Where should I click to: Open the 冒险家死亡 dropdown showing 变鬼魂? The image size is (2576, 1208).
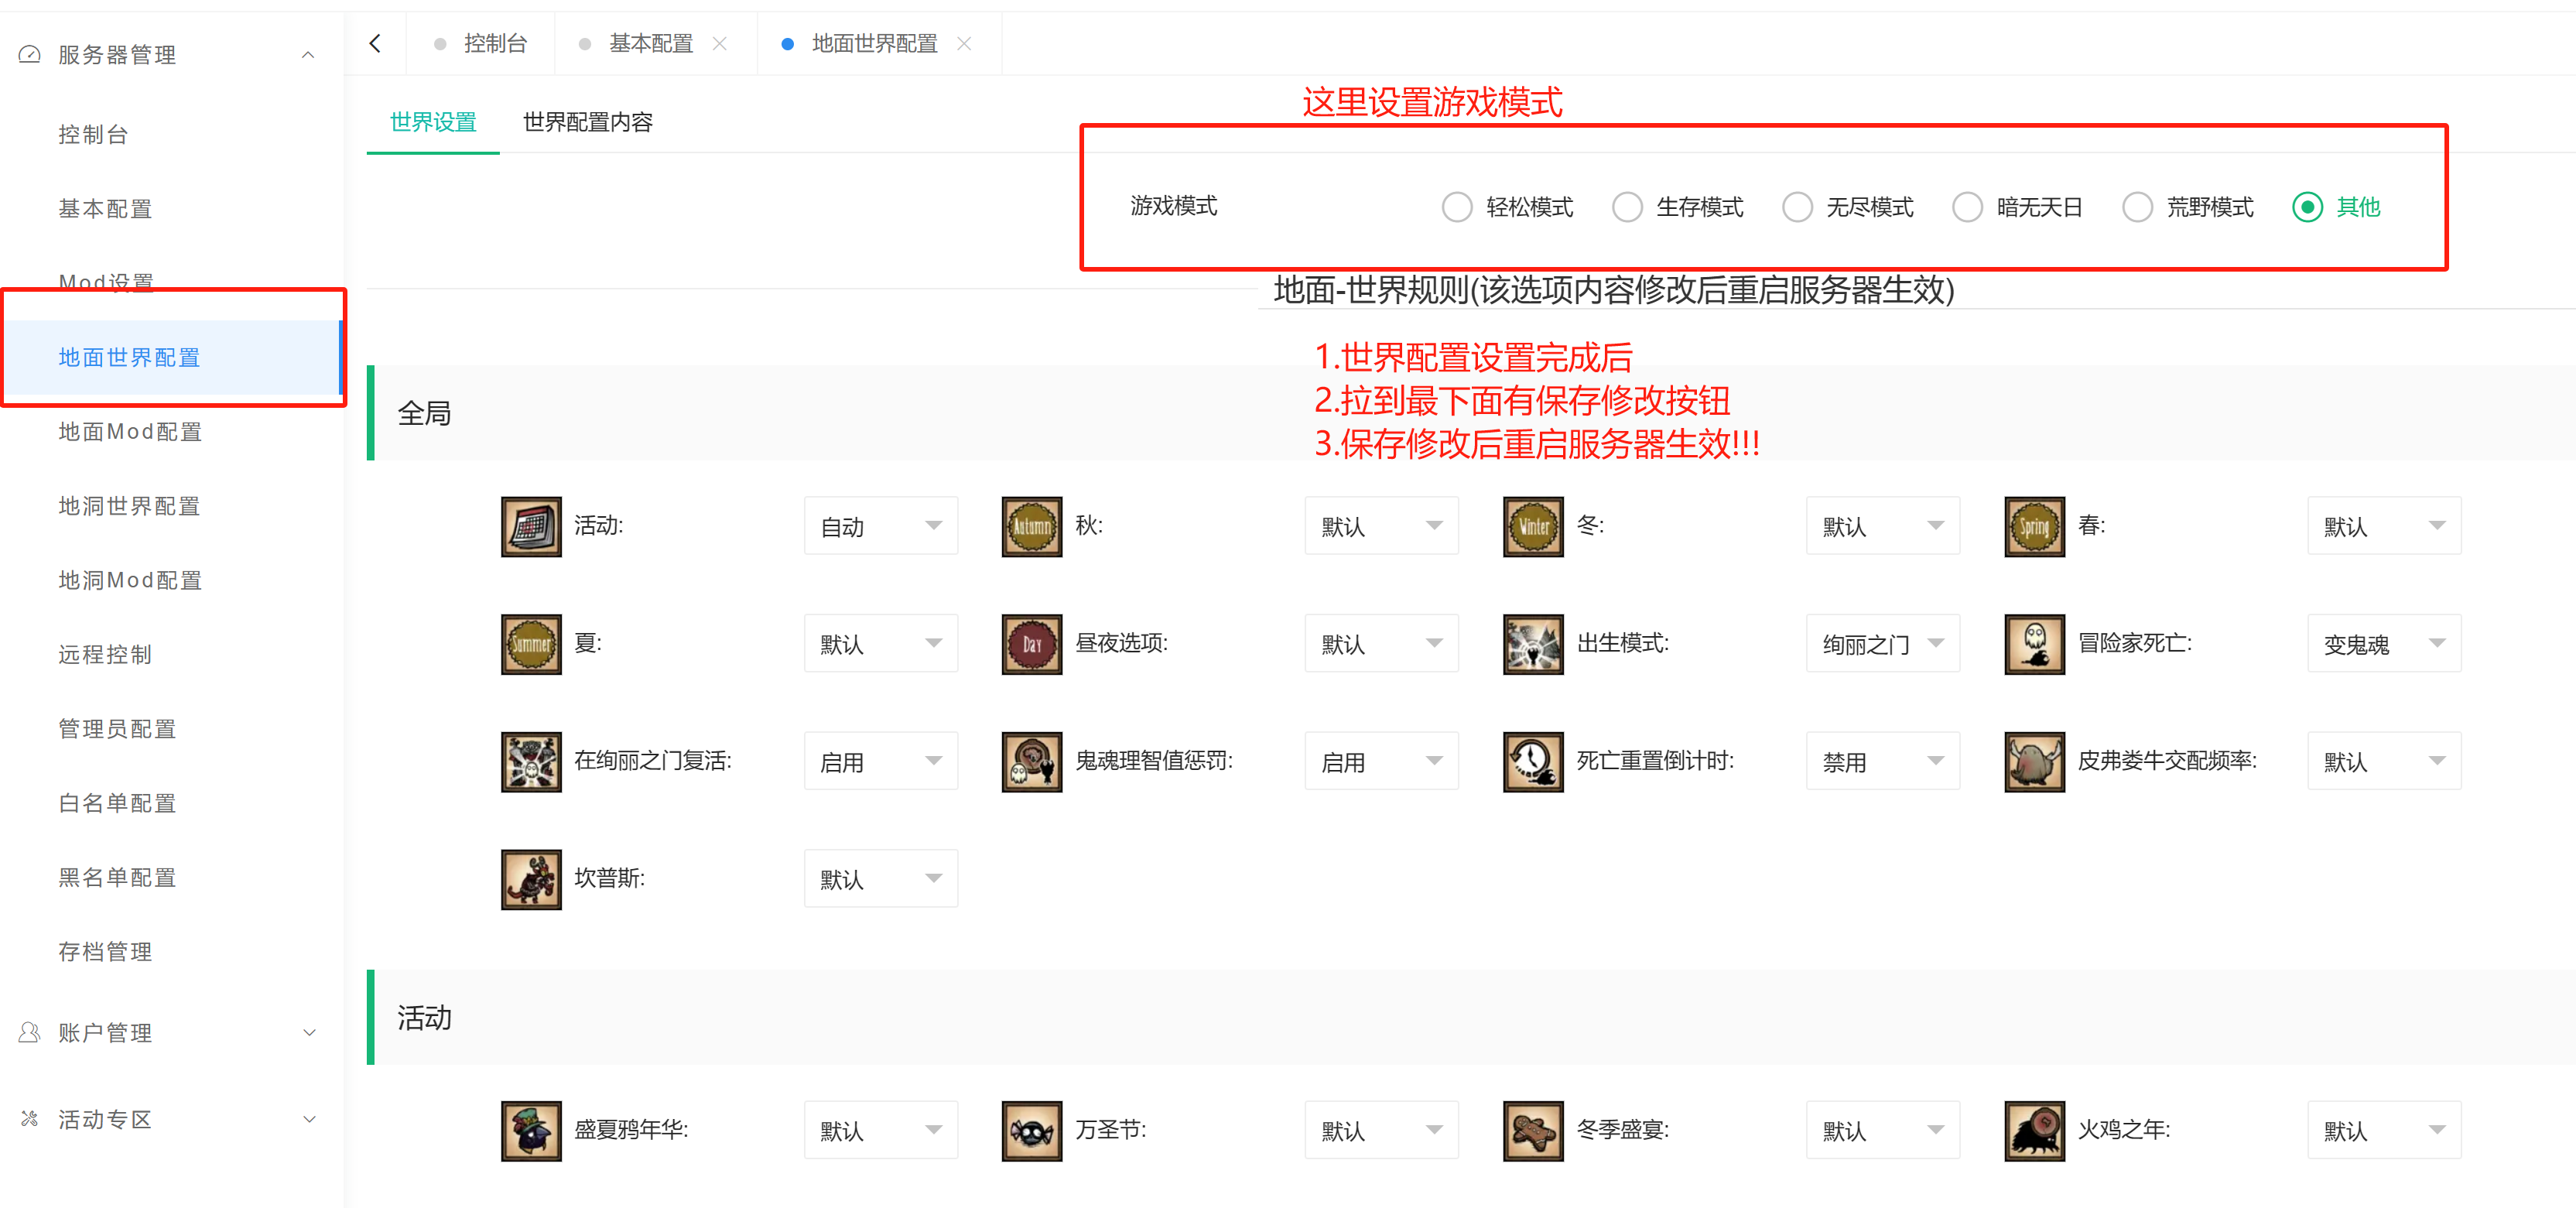tap(2385, 644)
